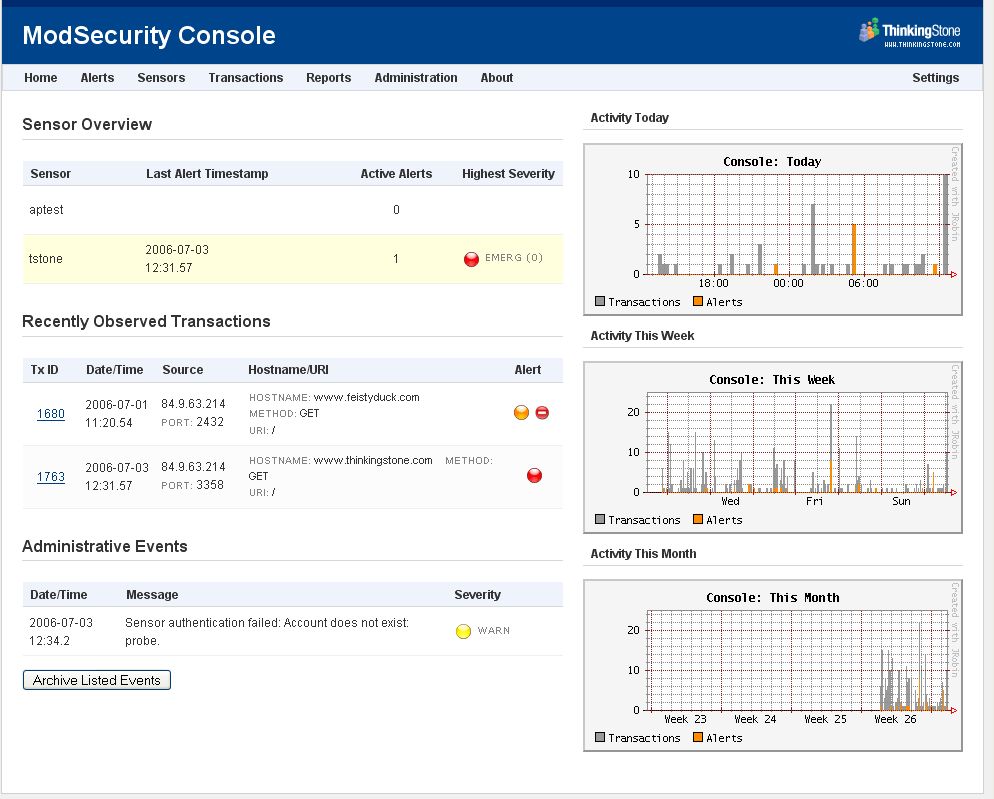Click the Administrative Events heading
994x799 pixels.
coord(105,547)
